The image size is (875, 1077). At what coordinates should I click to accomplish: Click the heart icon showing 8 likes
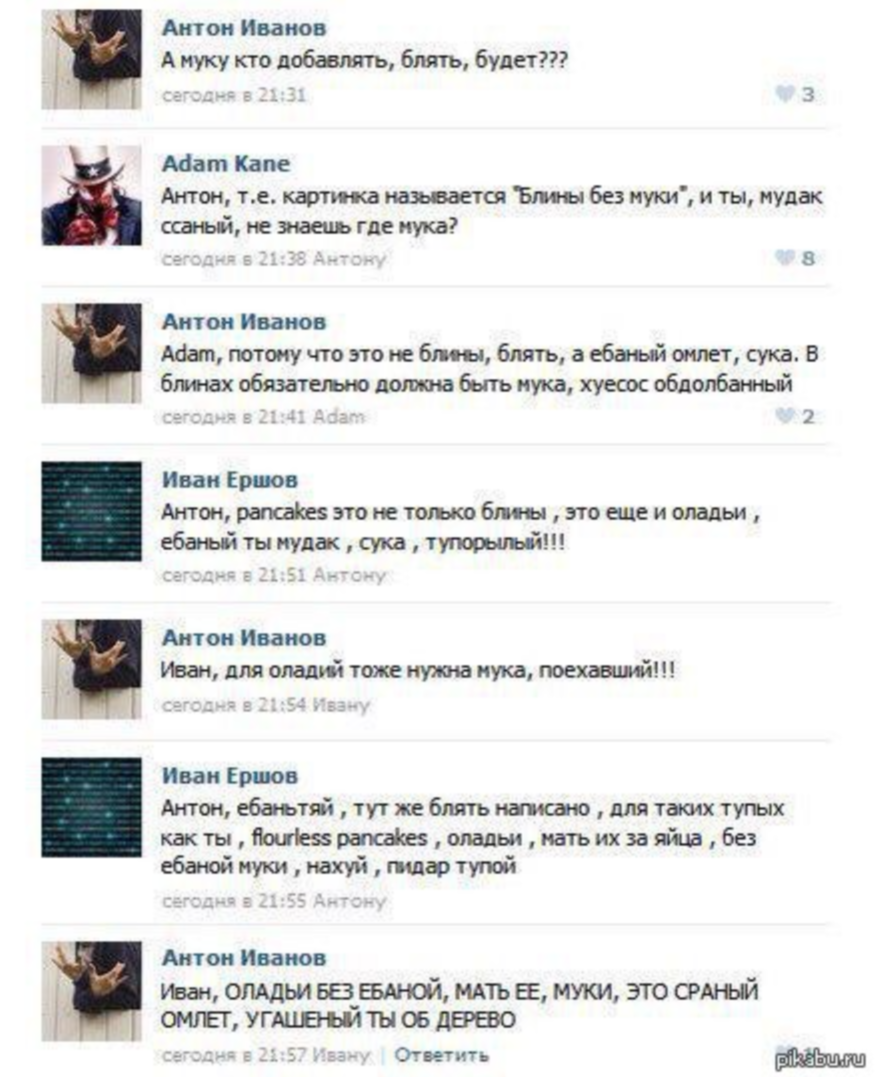pos(784,258)
